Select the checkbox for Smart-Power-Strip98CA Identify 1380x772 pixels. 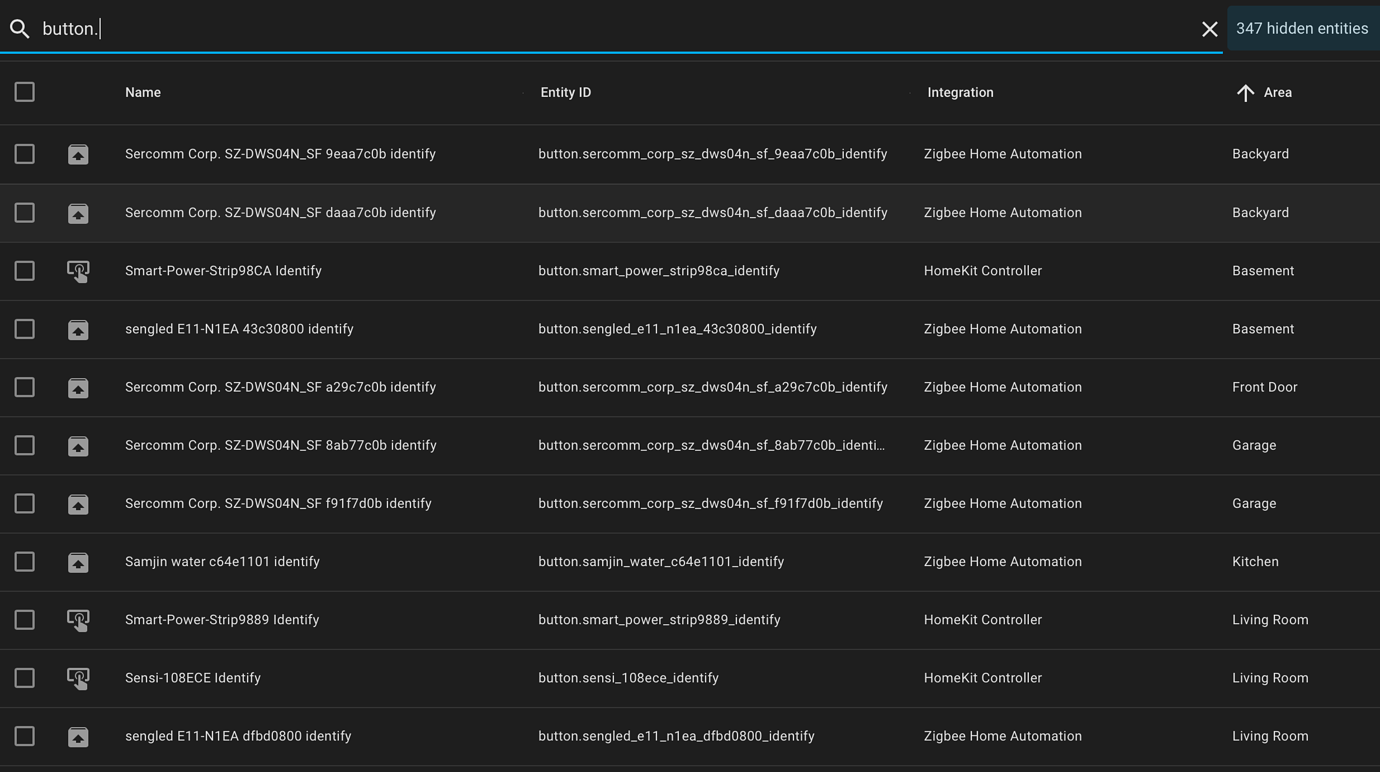pos(24,270)
